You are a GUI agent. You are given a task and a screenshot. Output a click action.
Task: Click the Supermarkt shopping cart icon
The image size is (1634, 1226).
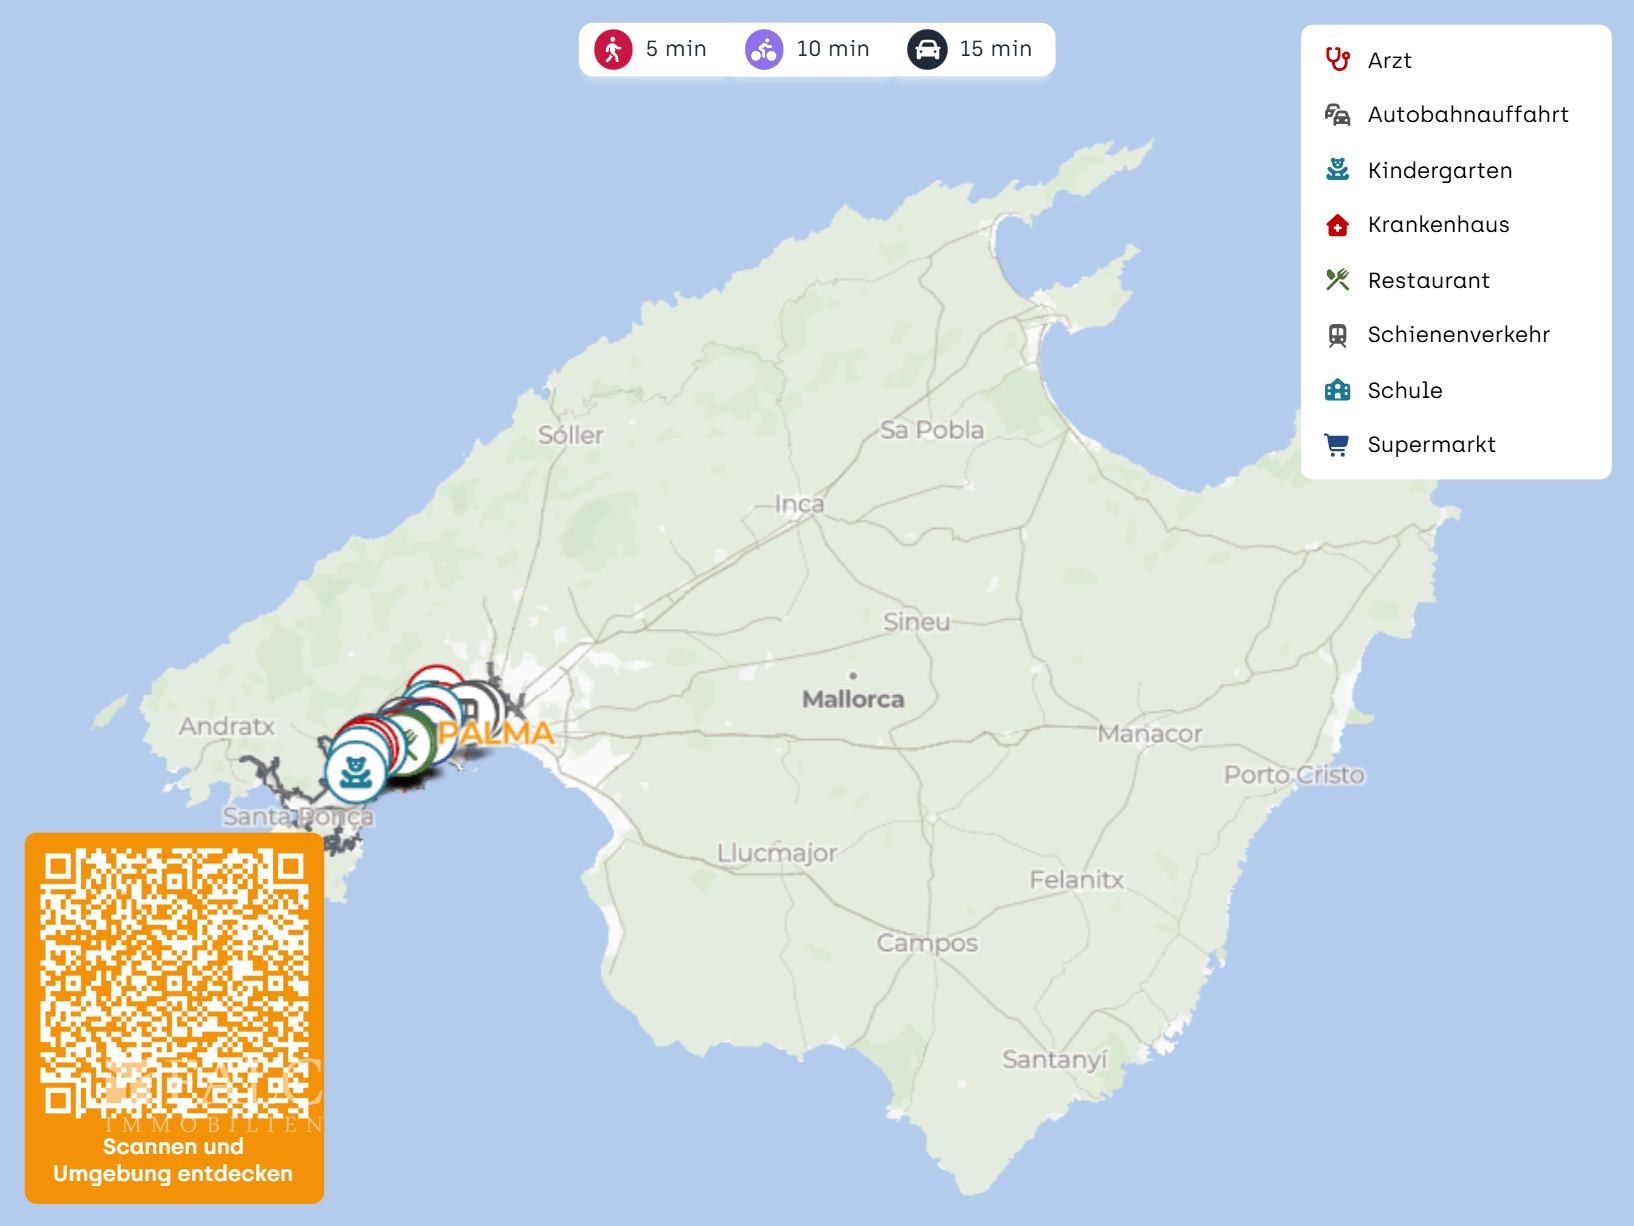point(1337,445)
